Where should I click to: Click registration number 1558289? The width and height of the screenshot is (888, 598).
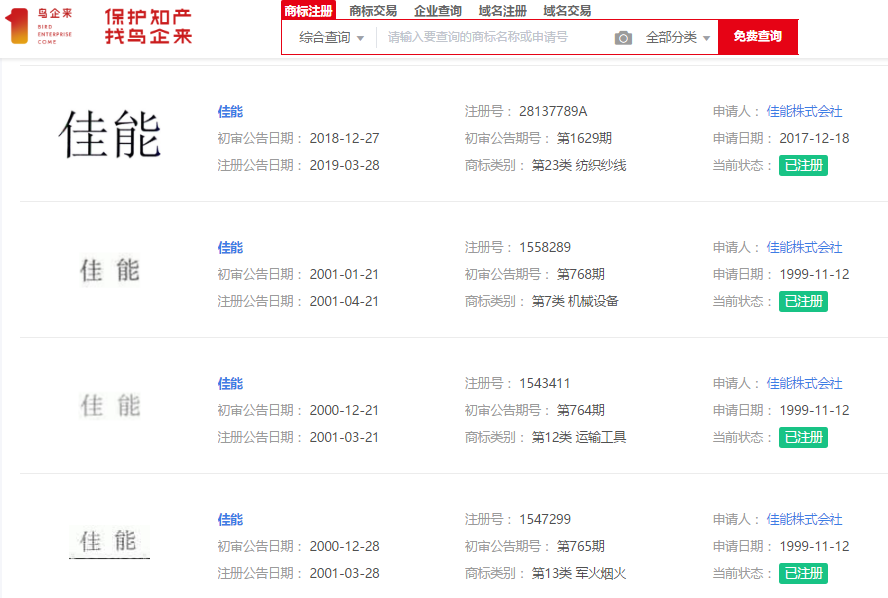click(x=545, y=247)
